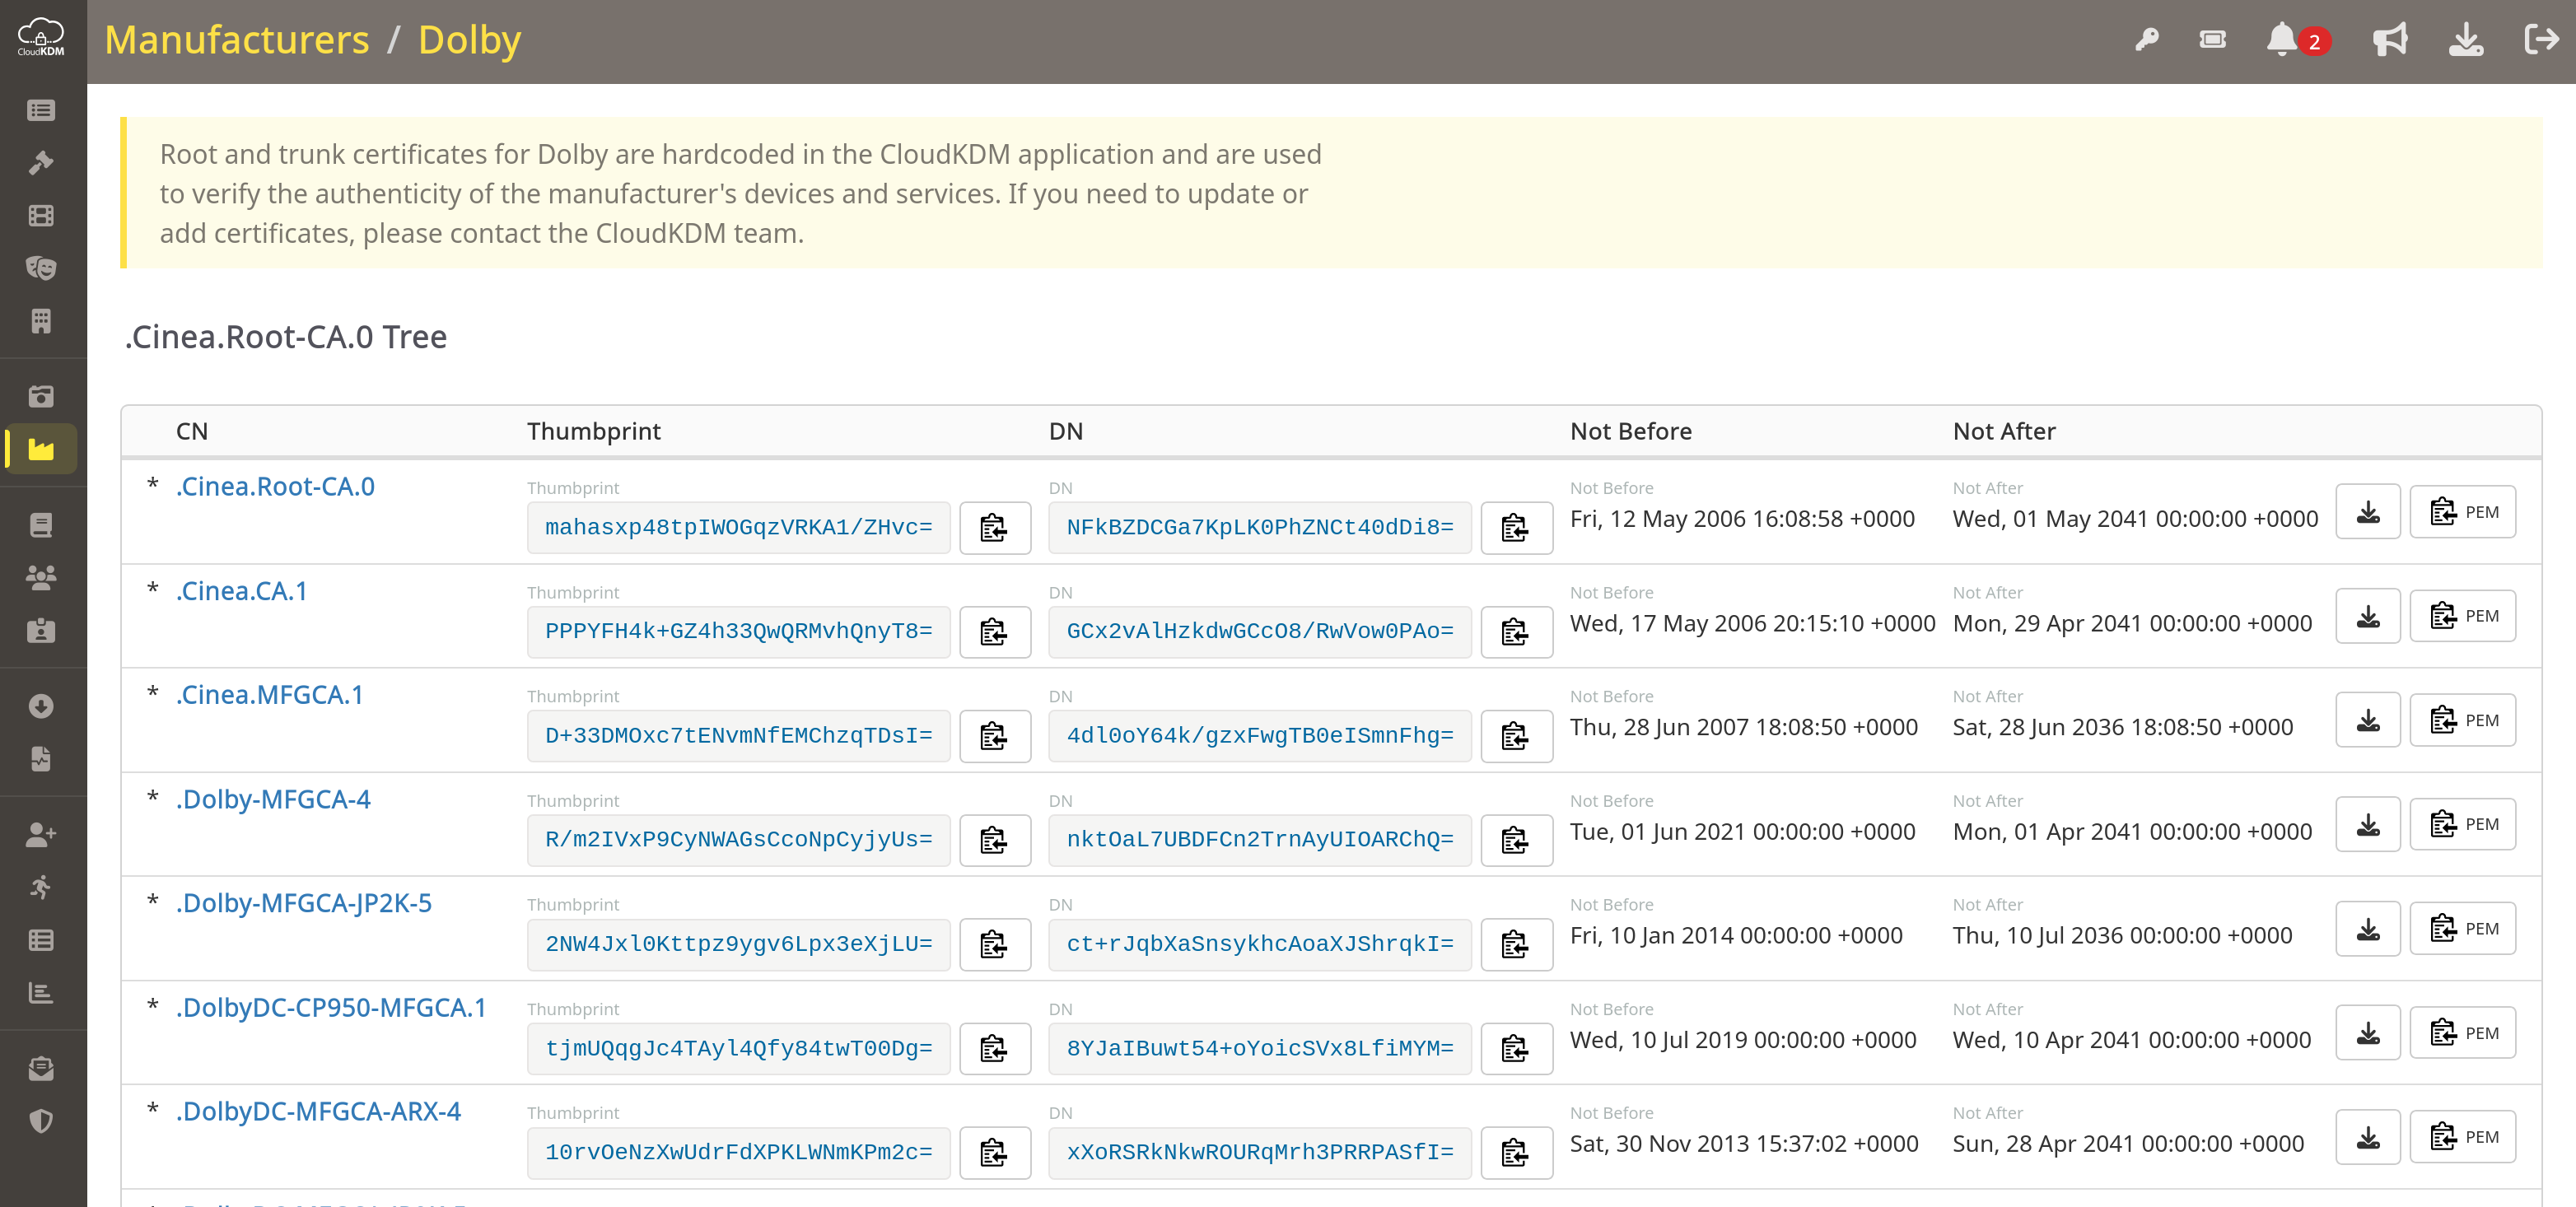Copy PEM for .DolbyDC-CP950-MFGCA.1

pos(2463,1033)
